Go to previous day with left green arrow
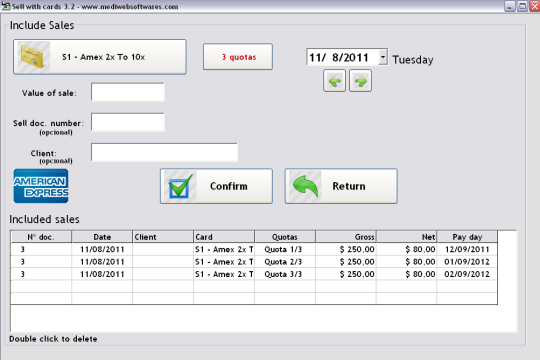The width and height of the screenshot is (540, 360). pos(334,81)
